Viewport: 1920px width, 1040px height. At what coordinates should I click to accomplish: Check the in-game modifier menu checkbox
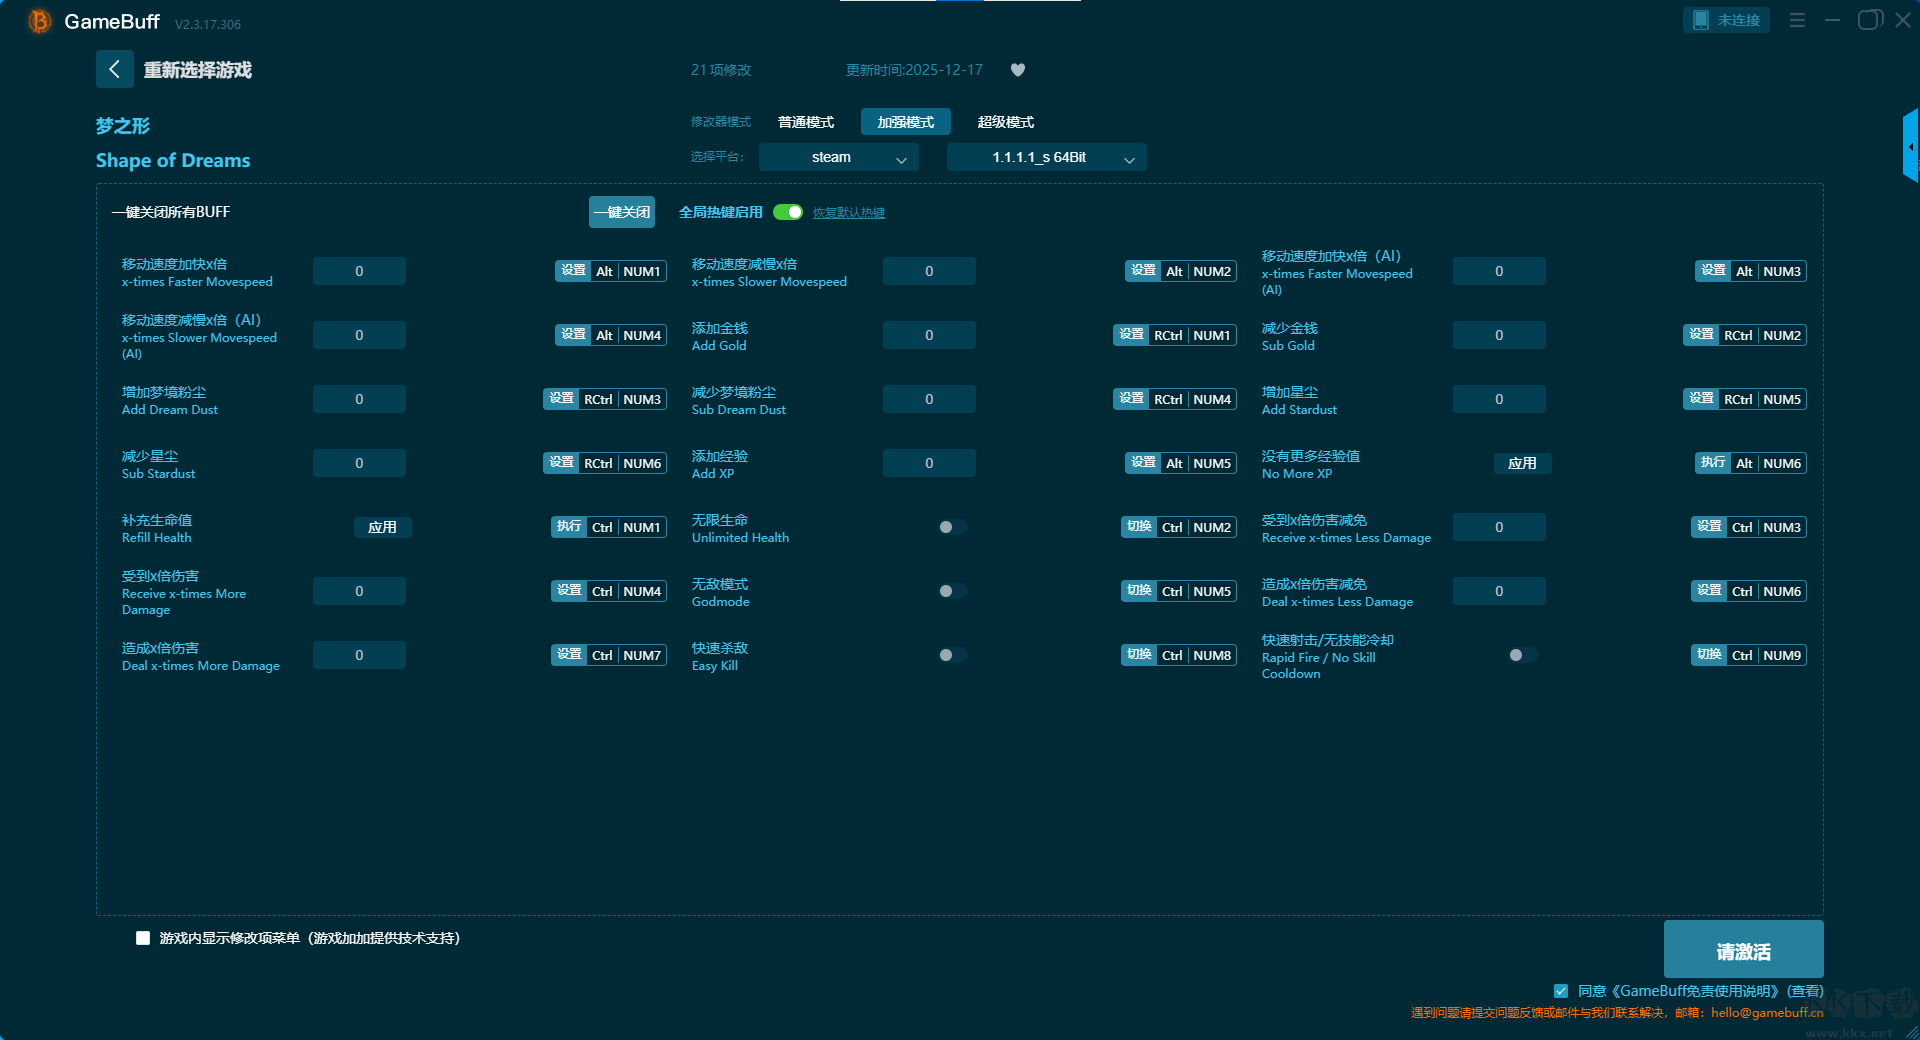[143, 938]
